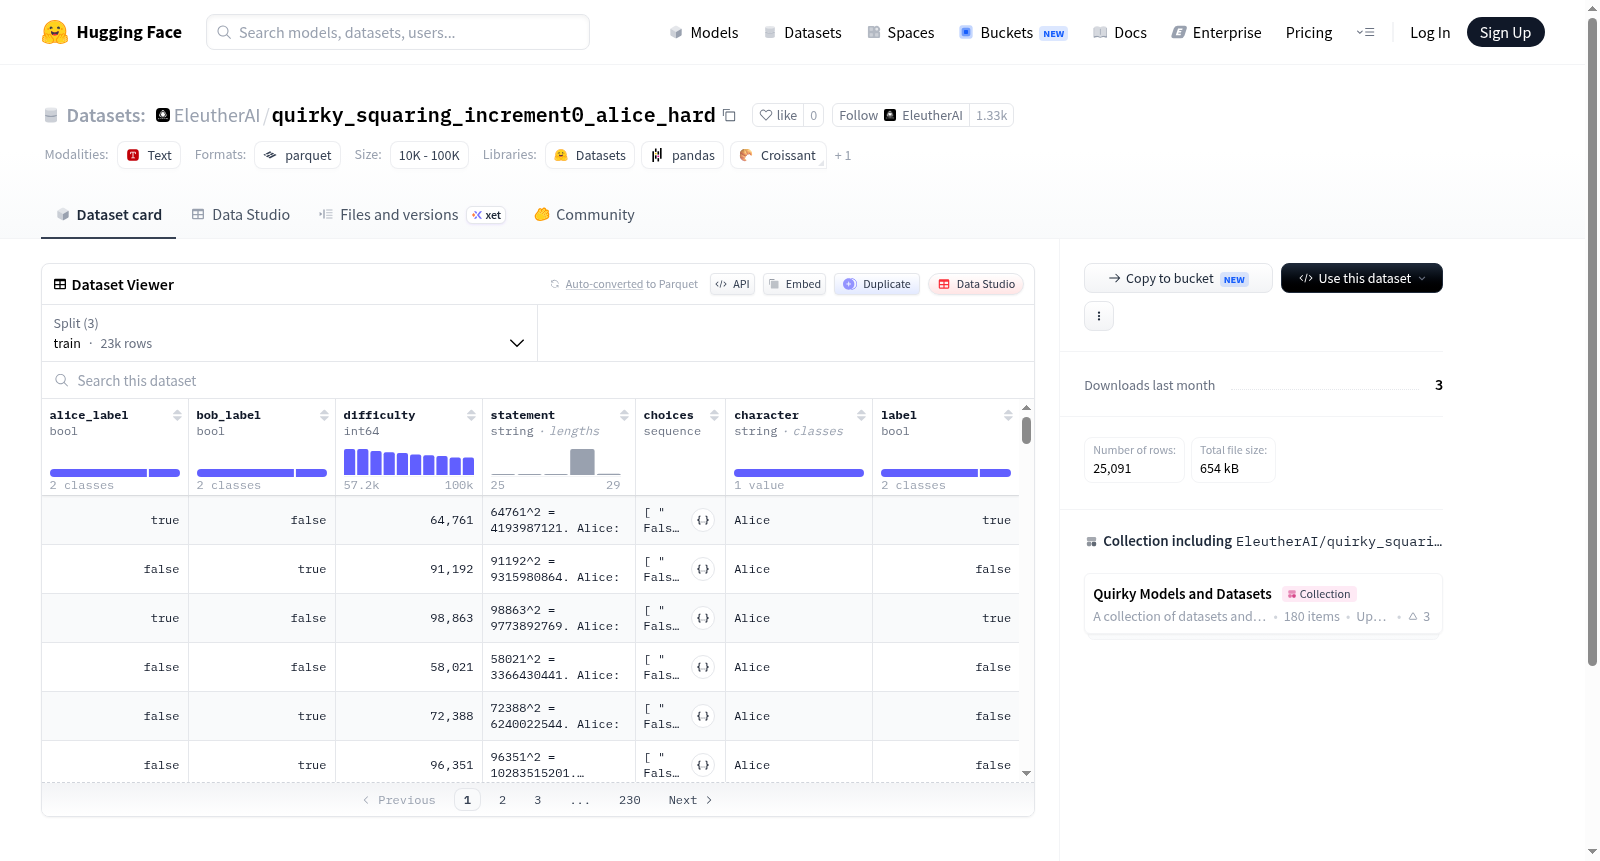Expand choices cell in the 64,761 row
The width and height of the screenshot is (1600, 861).
click(x=703, y=520)
